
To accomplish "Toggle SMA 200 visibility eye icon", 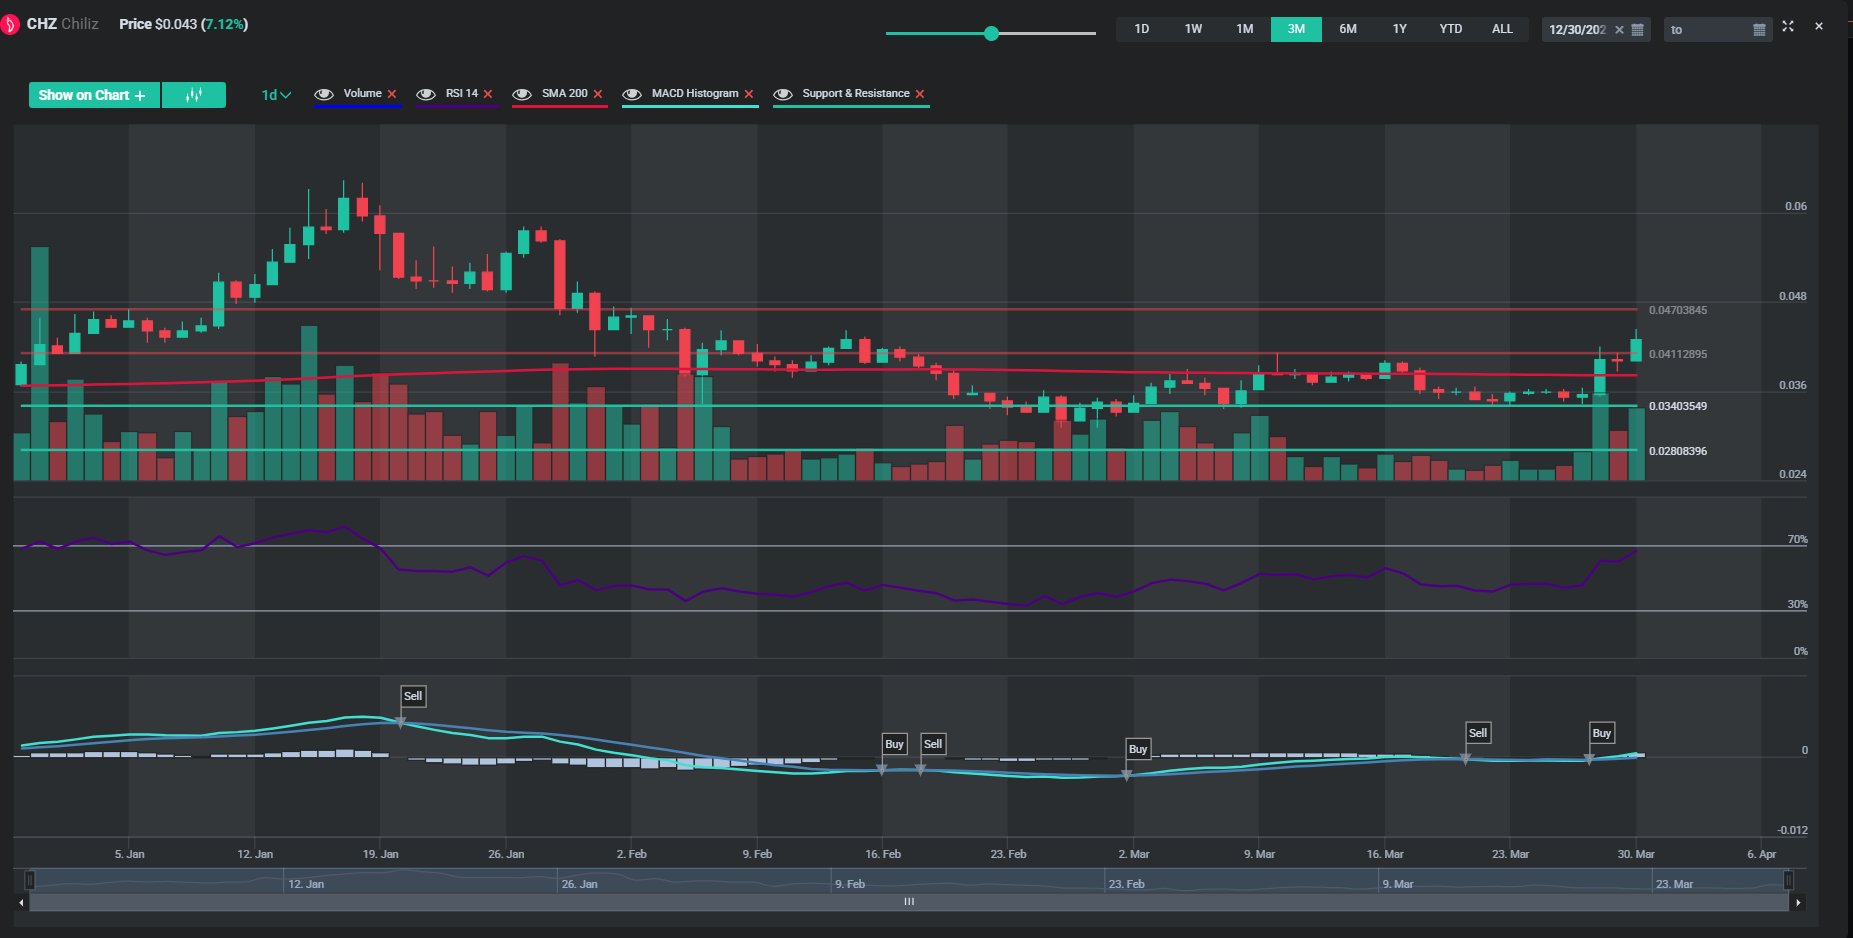I will (x=522, y=94).
